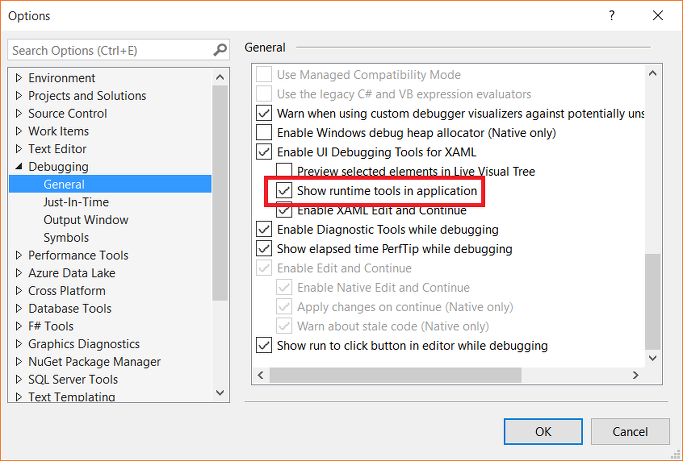Click the search magnifier icon
The image size is (683, 461).
click(220, 50)
